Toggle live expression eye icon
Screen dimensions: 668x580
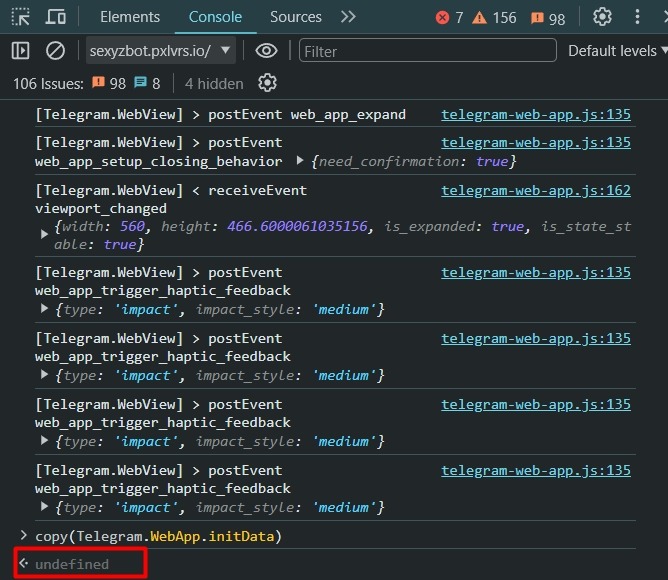coord(265,51)
